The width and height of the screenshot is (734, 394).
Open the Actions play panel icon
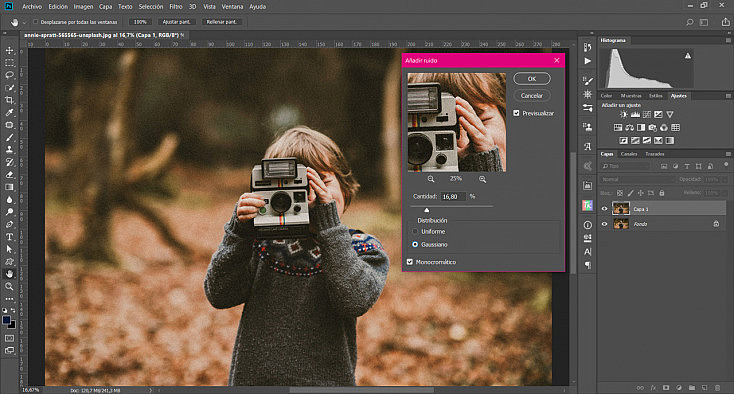click(x=587, y=61)
